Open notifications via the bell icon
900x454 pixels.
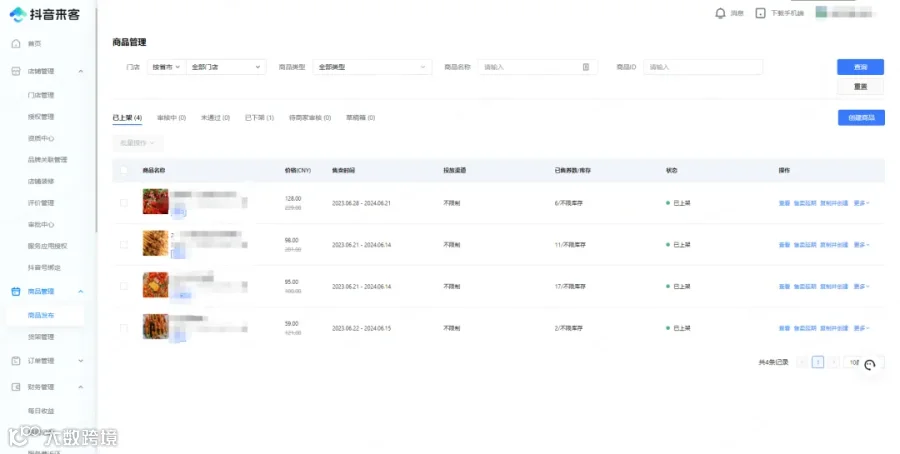tap(720, 13)
